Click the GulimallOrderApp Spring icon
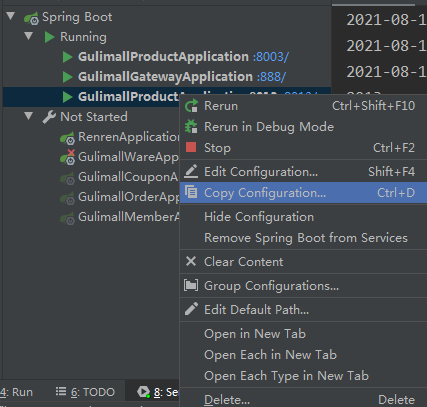 tap(67, 198)
